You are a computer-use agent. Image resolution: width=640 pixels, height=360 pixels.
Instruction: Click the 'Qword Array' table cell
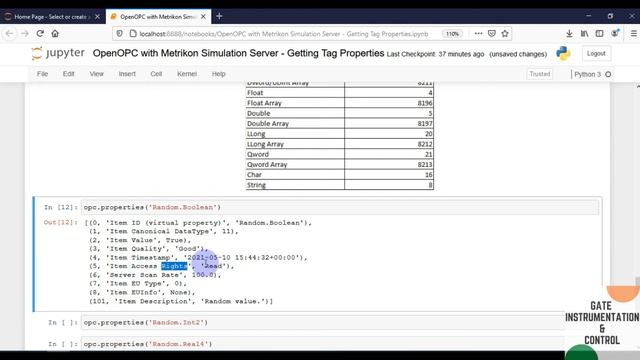[295, 164]
